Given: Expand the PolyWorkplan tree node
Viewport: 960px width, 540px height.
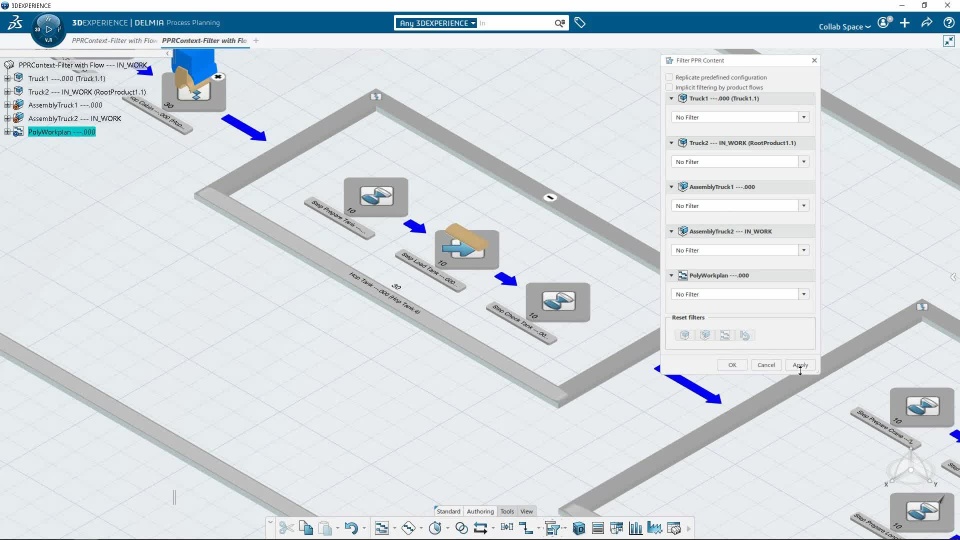Looking at the screenshot, I should [x=7, y=132].
